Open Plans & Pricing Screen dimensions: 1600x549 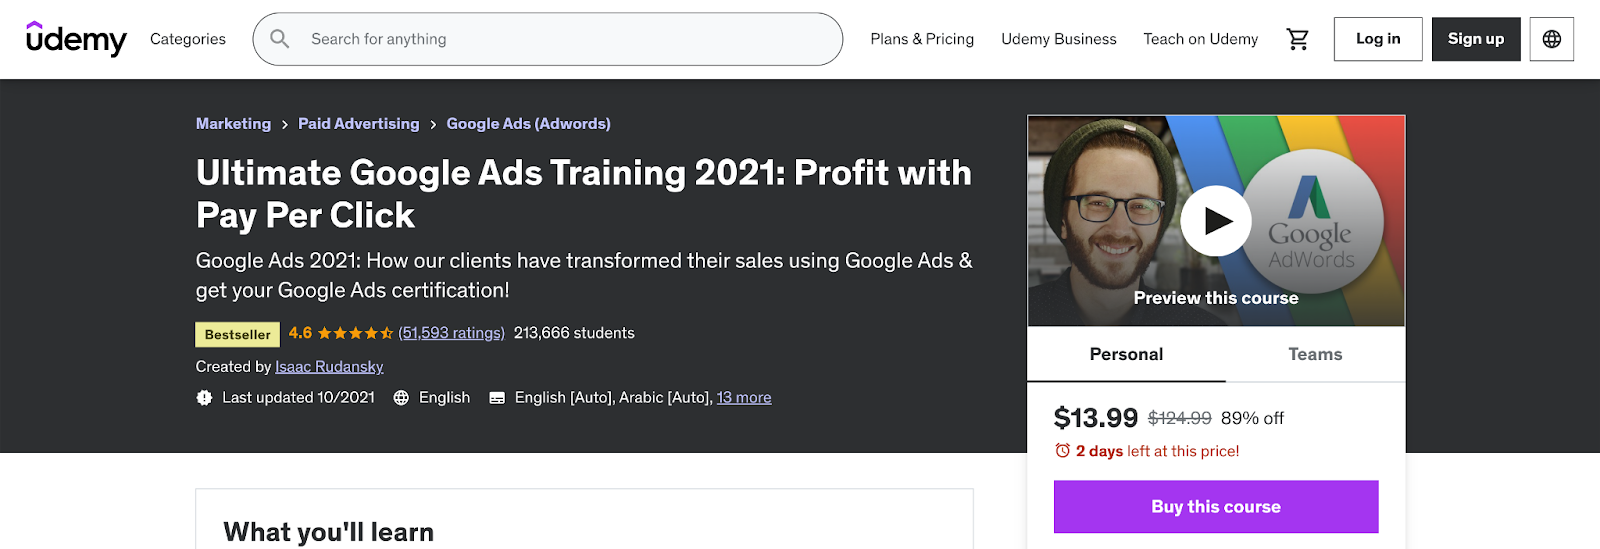(922, 39)
